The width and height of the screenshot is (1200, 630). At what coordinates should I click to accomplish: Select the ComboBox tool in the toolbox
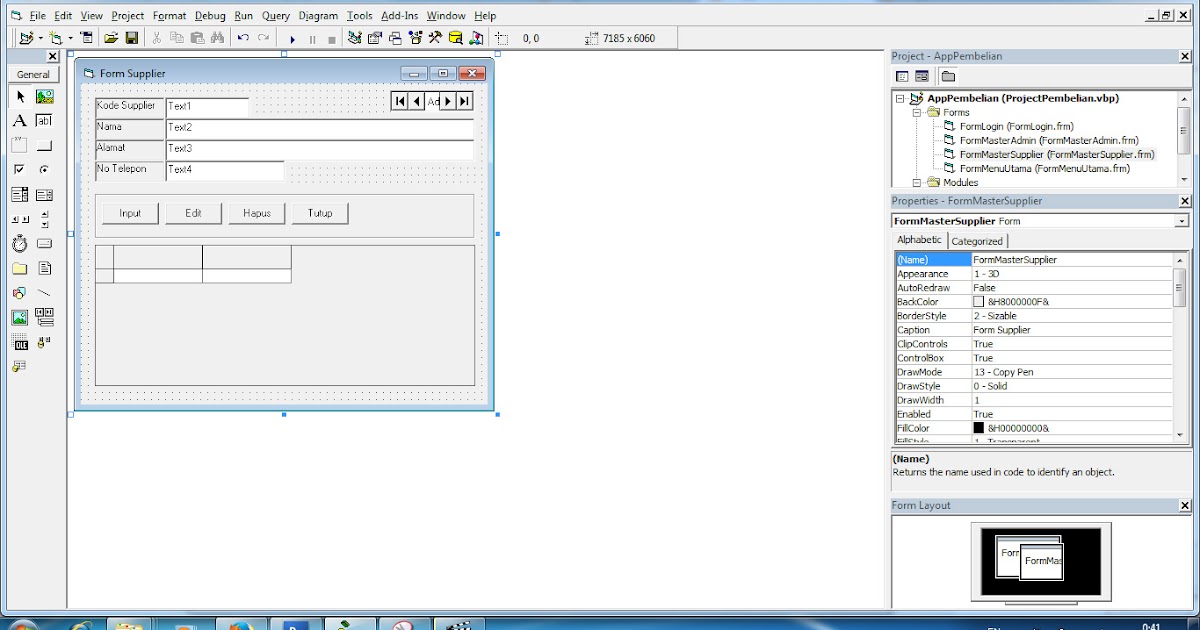tap(19, 193)
